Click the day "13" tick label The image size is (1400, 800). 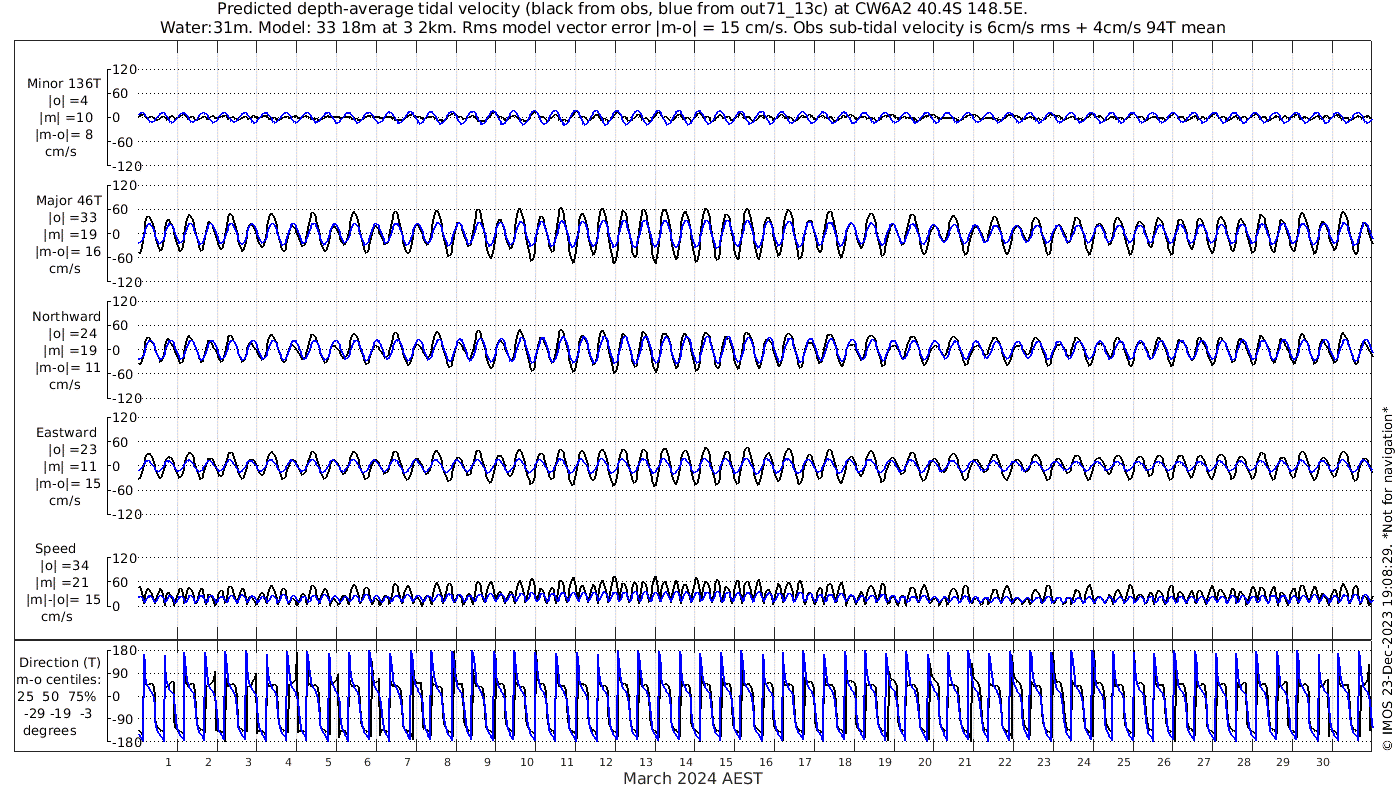coord(646,762)
